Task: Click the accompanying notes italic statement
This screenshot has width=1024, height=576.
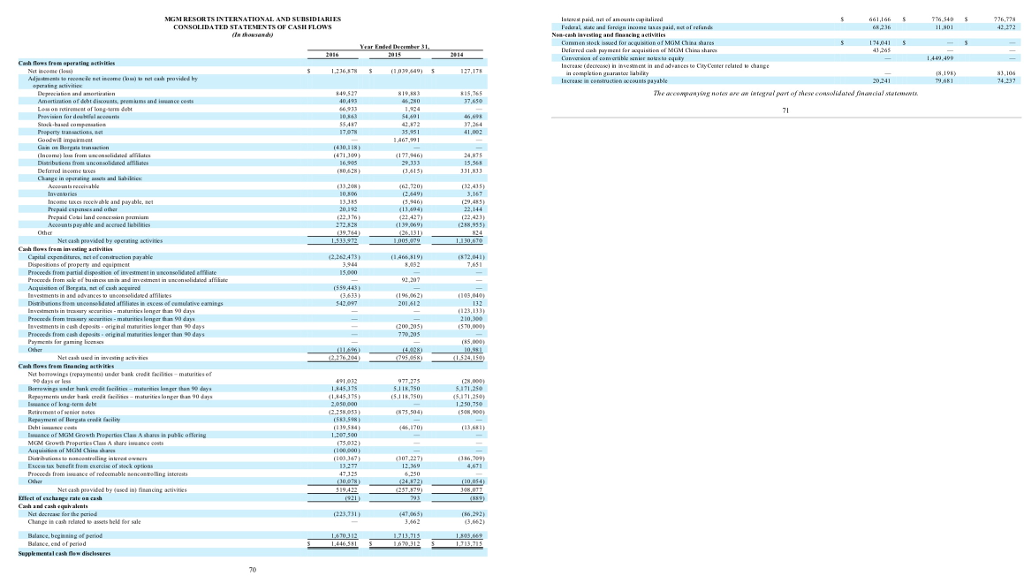Action: pos(783,92)
